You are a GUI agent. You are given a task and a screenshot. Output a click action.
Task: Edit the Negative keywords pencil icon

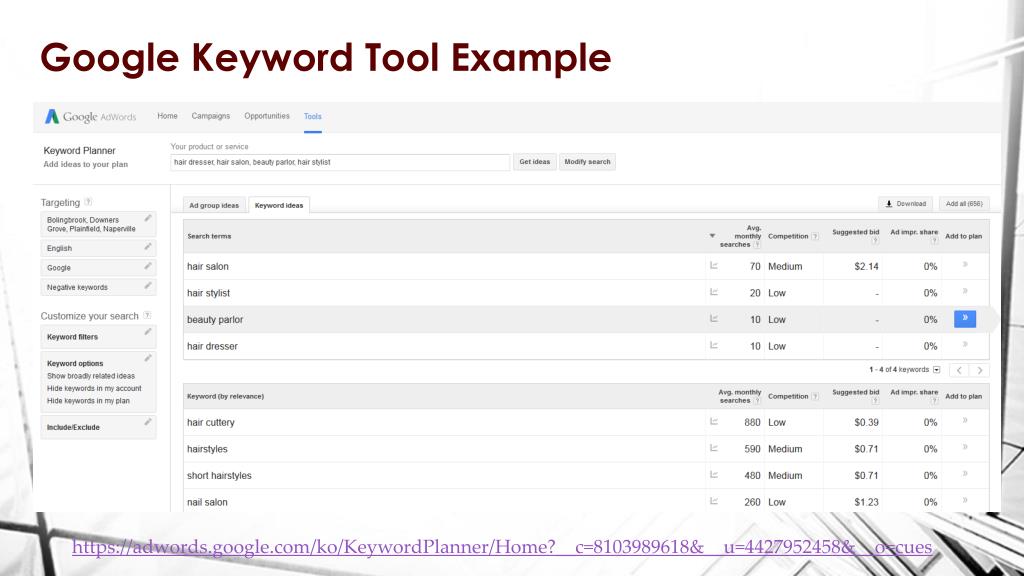[x=148, y=286]
